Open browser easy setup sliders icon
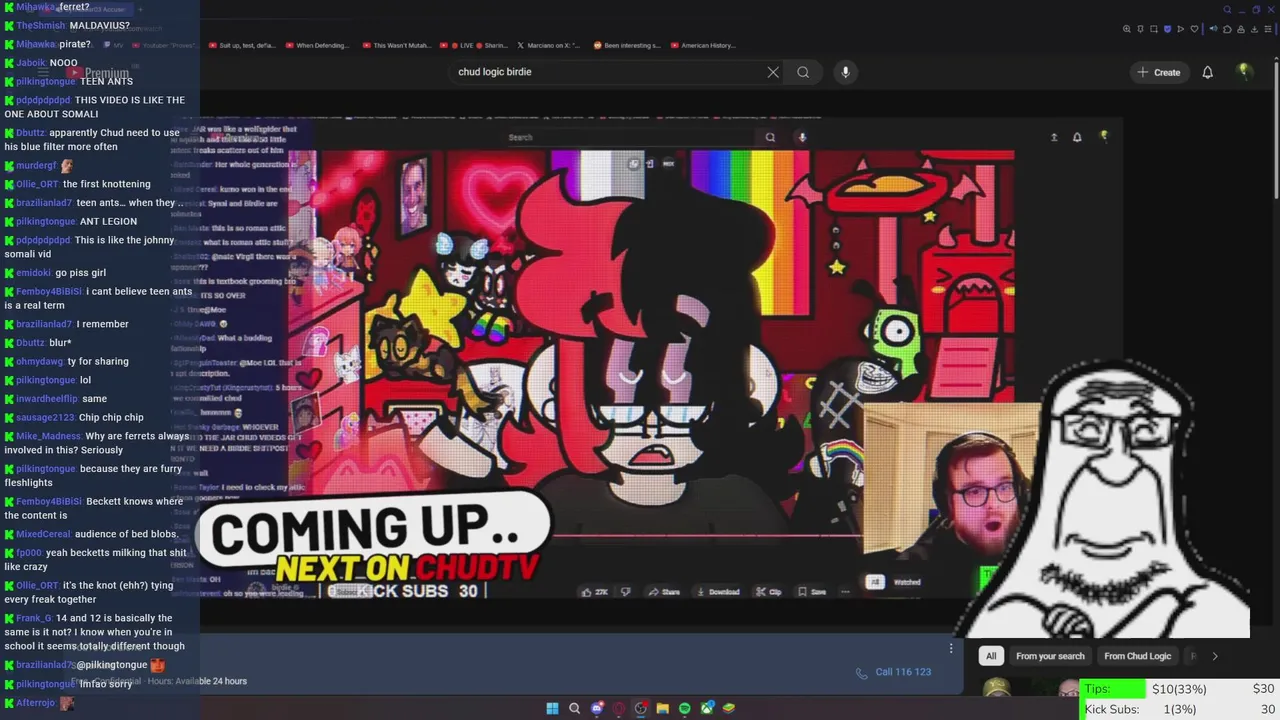Viewport: 1280px width, 720px height. [x=1268, y=29]
